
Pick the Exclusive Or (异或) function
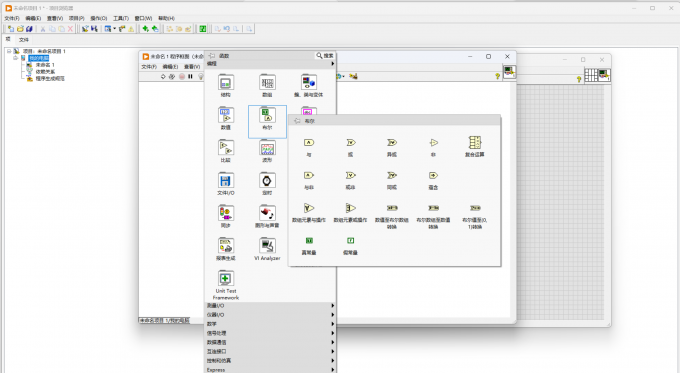[392, 147]
